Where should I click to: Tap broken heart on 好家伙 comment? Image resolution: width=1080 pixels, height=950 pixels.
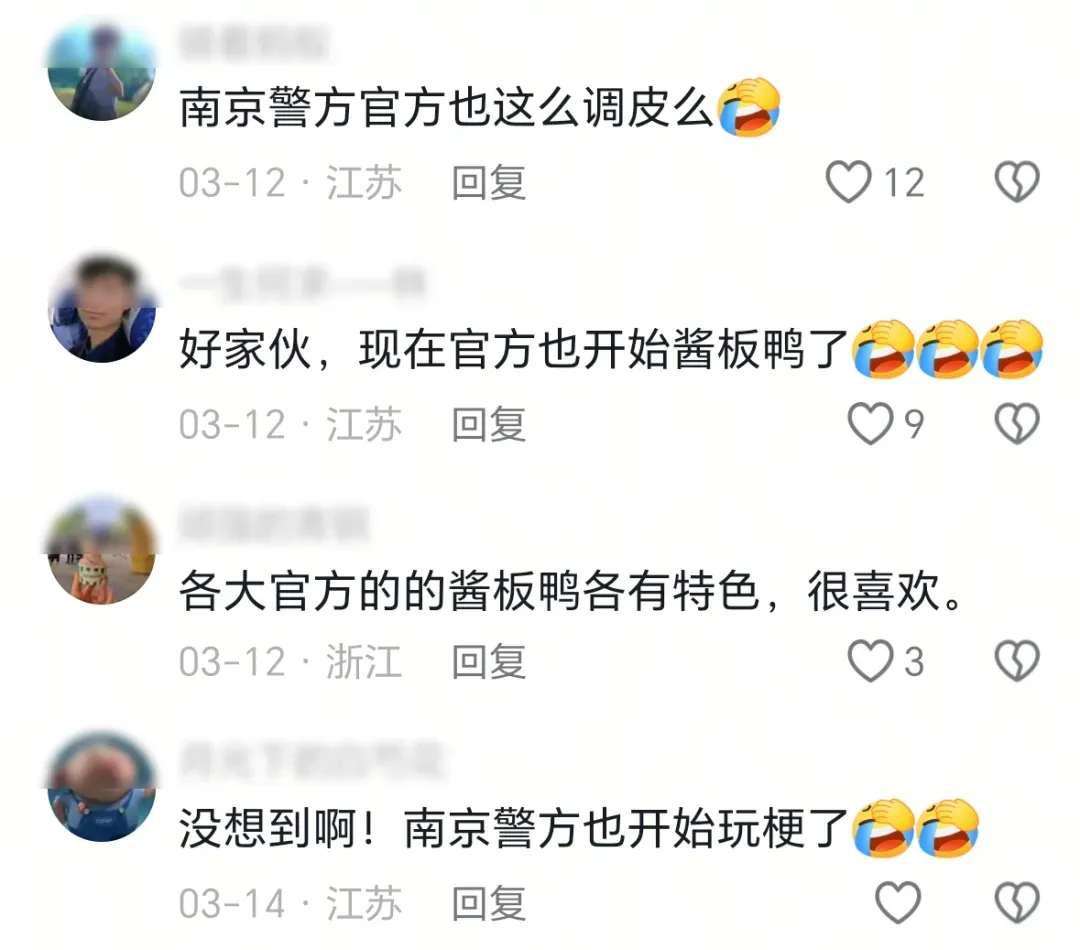click(1017, 424)
